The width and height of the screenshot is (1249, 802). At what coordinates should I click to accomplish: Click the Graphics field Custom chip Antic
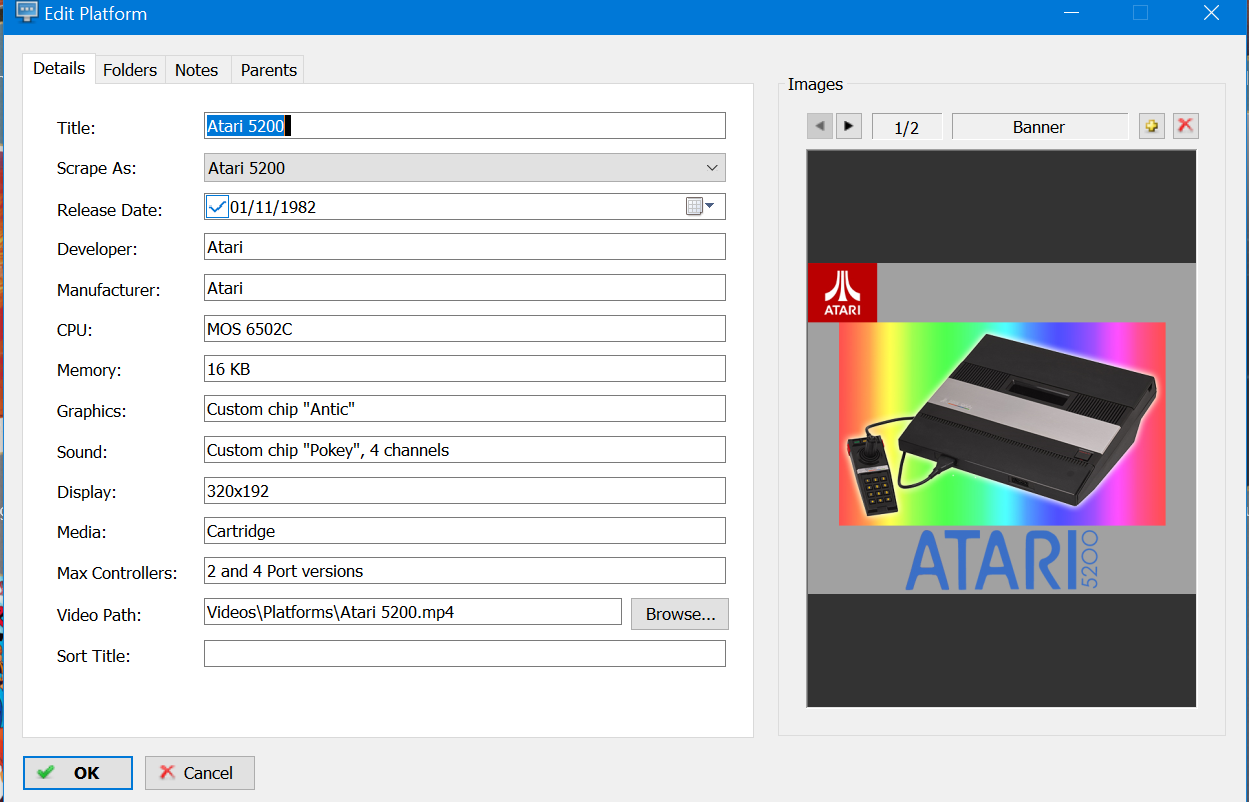[x=465, y=409]
